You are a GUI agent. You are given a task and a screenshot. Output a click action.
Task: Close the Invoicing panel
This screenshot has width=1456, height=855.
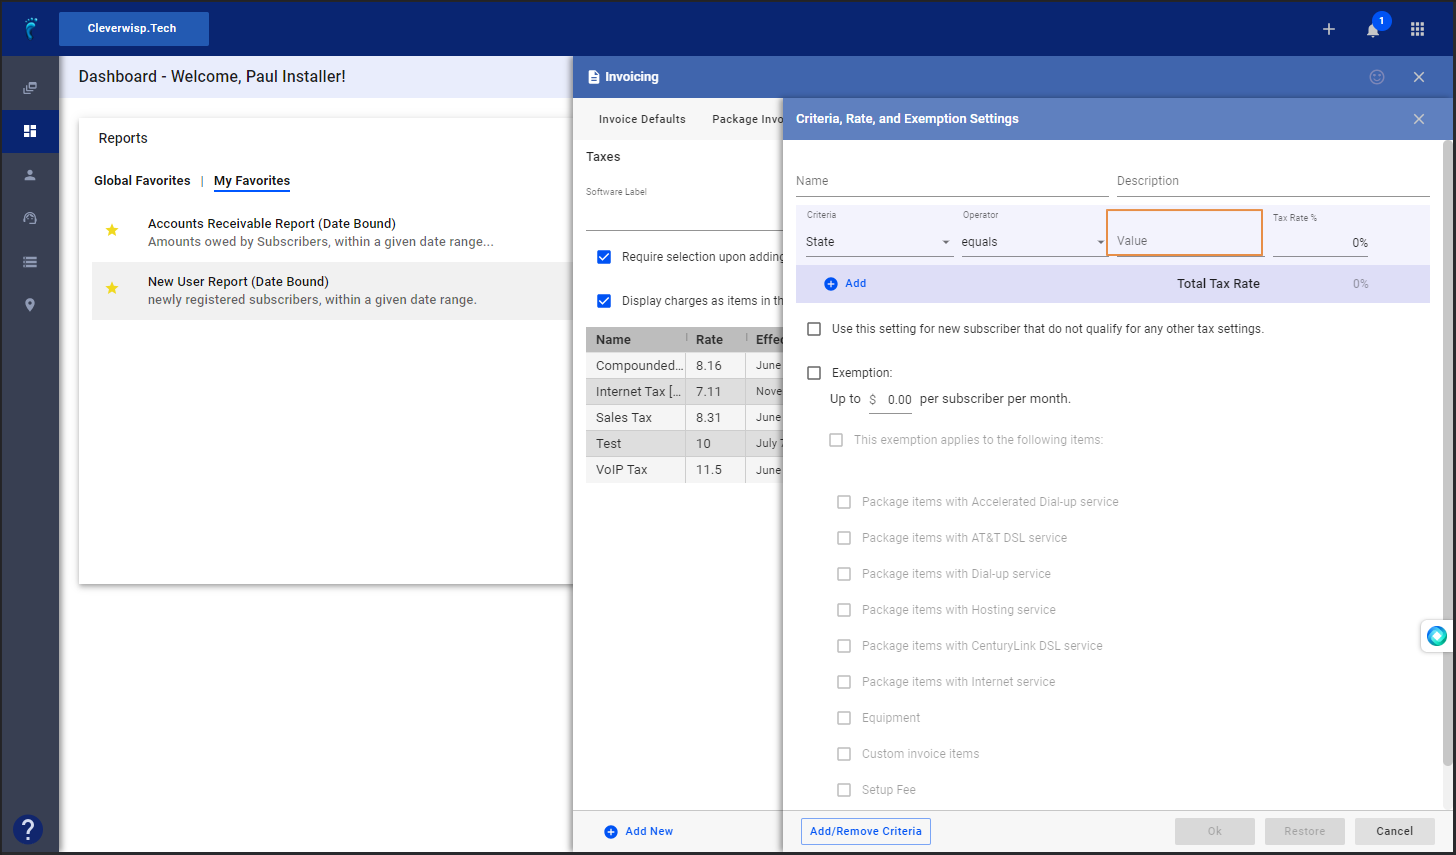(x=1419, y=77)
